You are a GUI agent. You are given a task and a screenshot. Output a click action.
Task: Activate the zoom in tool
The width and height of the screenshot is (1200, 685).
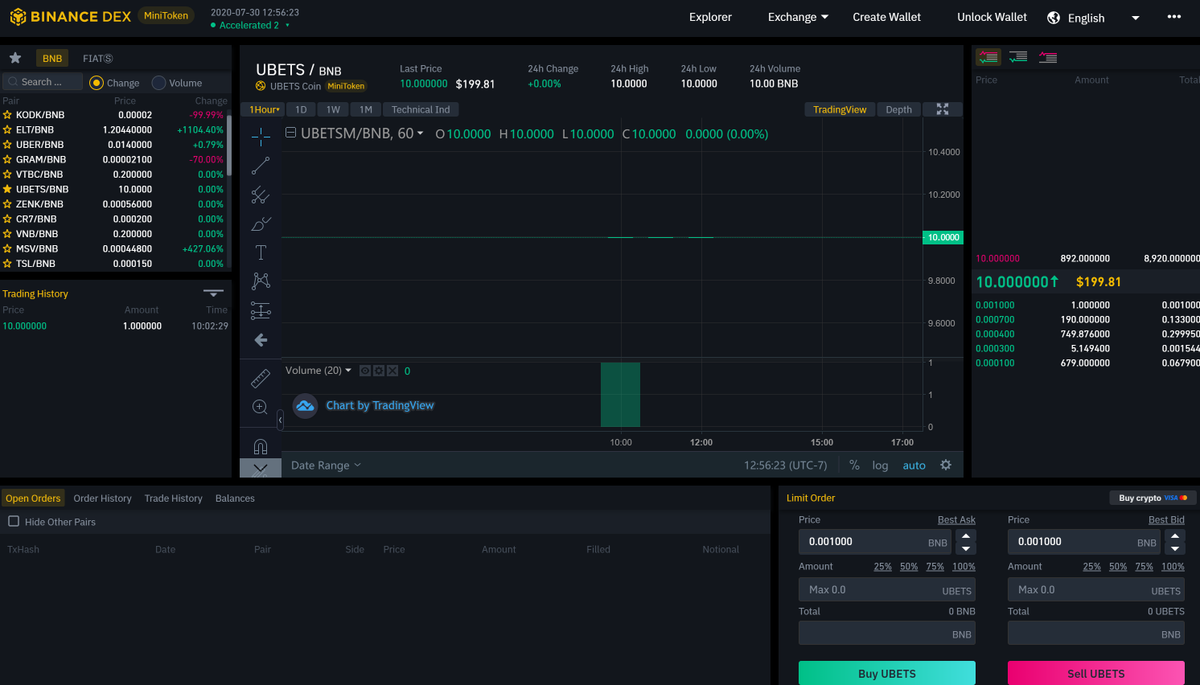[x=260, y=407]
